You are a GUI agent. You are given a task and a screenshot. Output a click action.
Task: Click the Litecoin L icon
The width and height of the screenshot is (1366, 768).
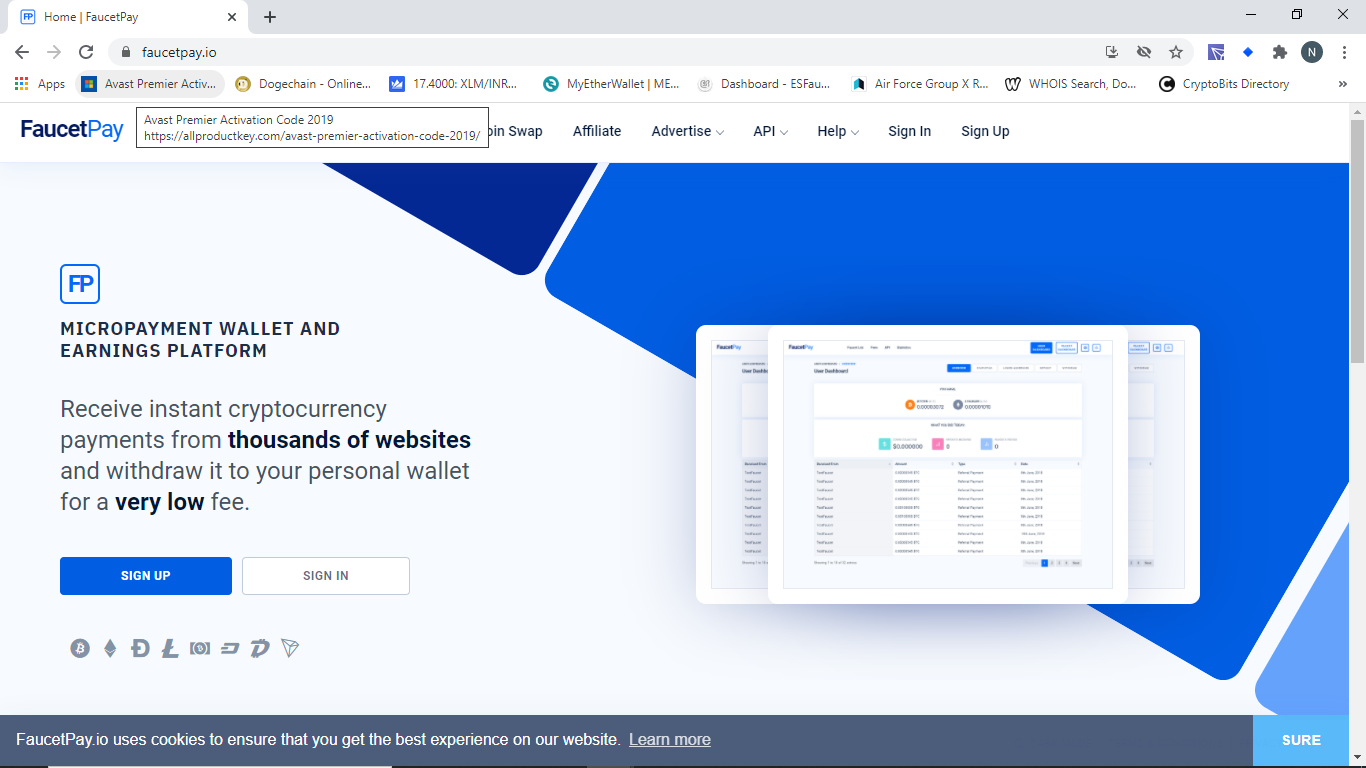[x=170, y=648]
